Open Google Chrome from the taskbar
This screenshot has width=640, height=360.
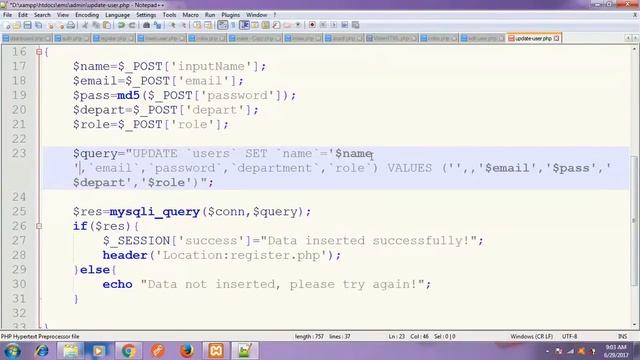point(129,351)
